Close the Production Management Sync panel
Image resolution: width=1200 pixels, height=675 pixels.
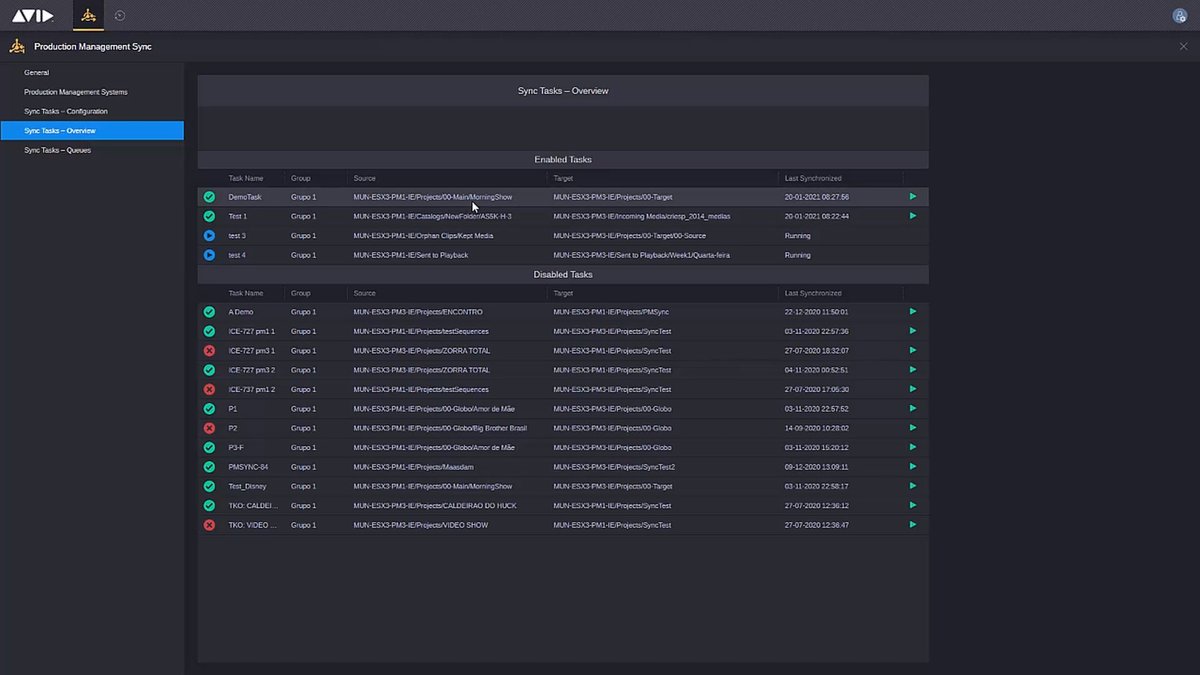click(x=1184, y=46)
